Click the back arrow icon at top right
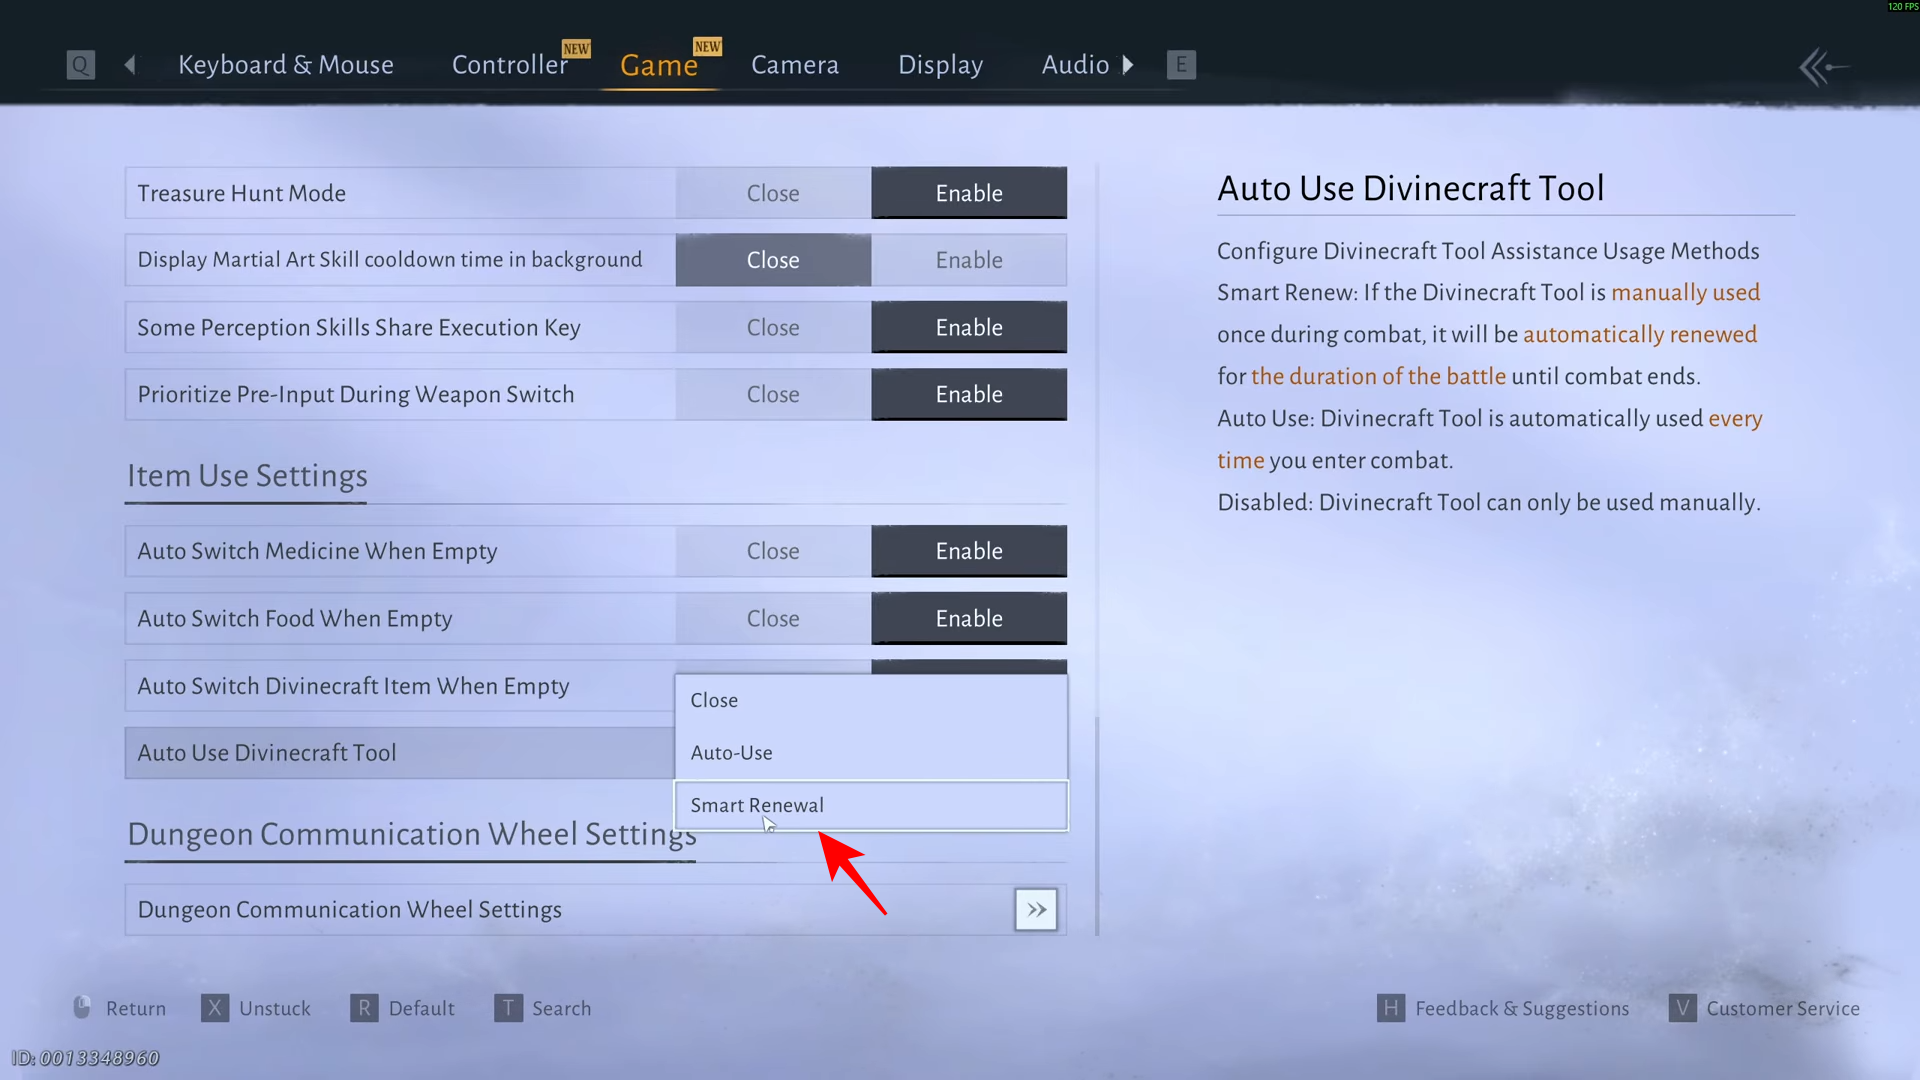This screenshot has width=1920, height=1080. click(x=1823, y=68)
